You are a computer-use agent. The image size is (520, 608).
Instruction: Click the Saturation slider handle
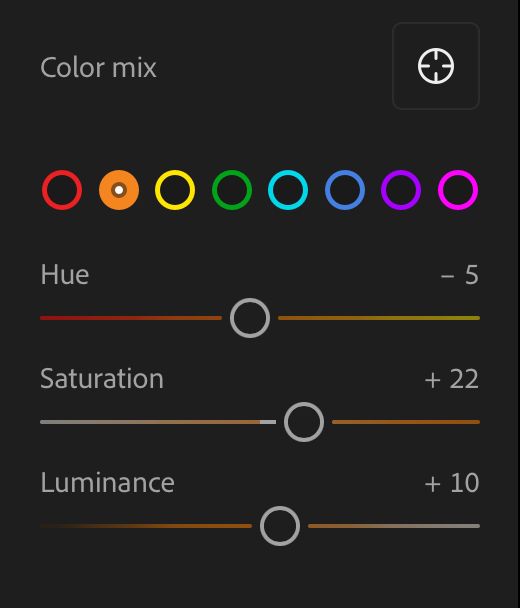tap(304, 422)
